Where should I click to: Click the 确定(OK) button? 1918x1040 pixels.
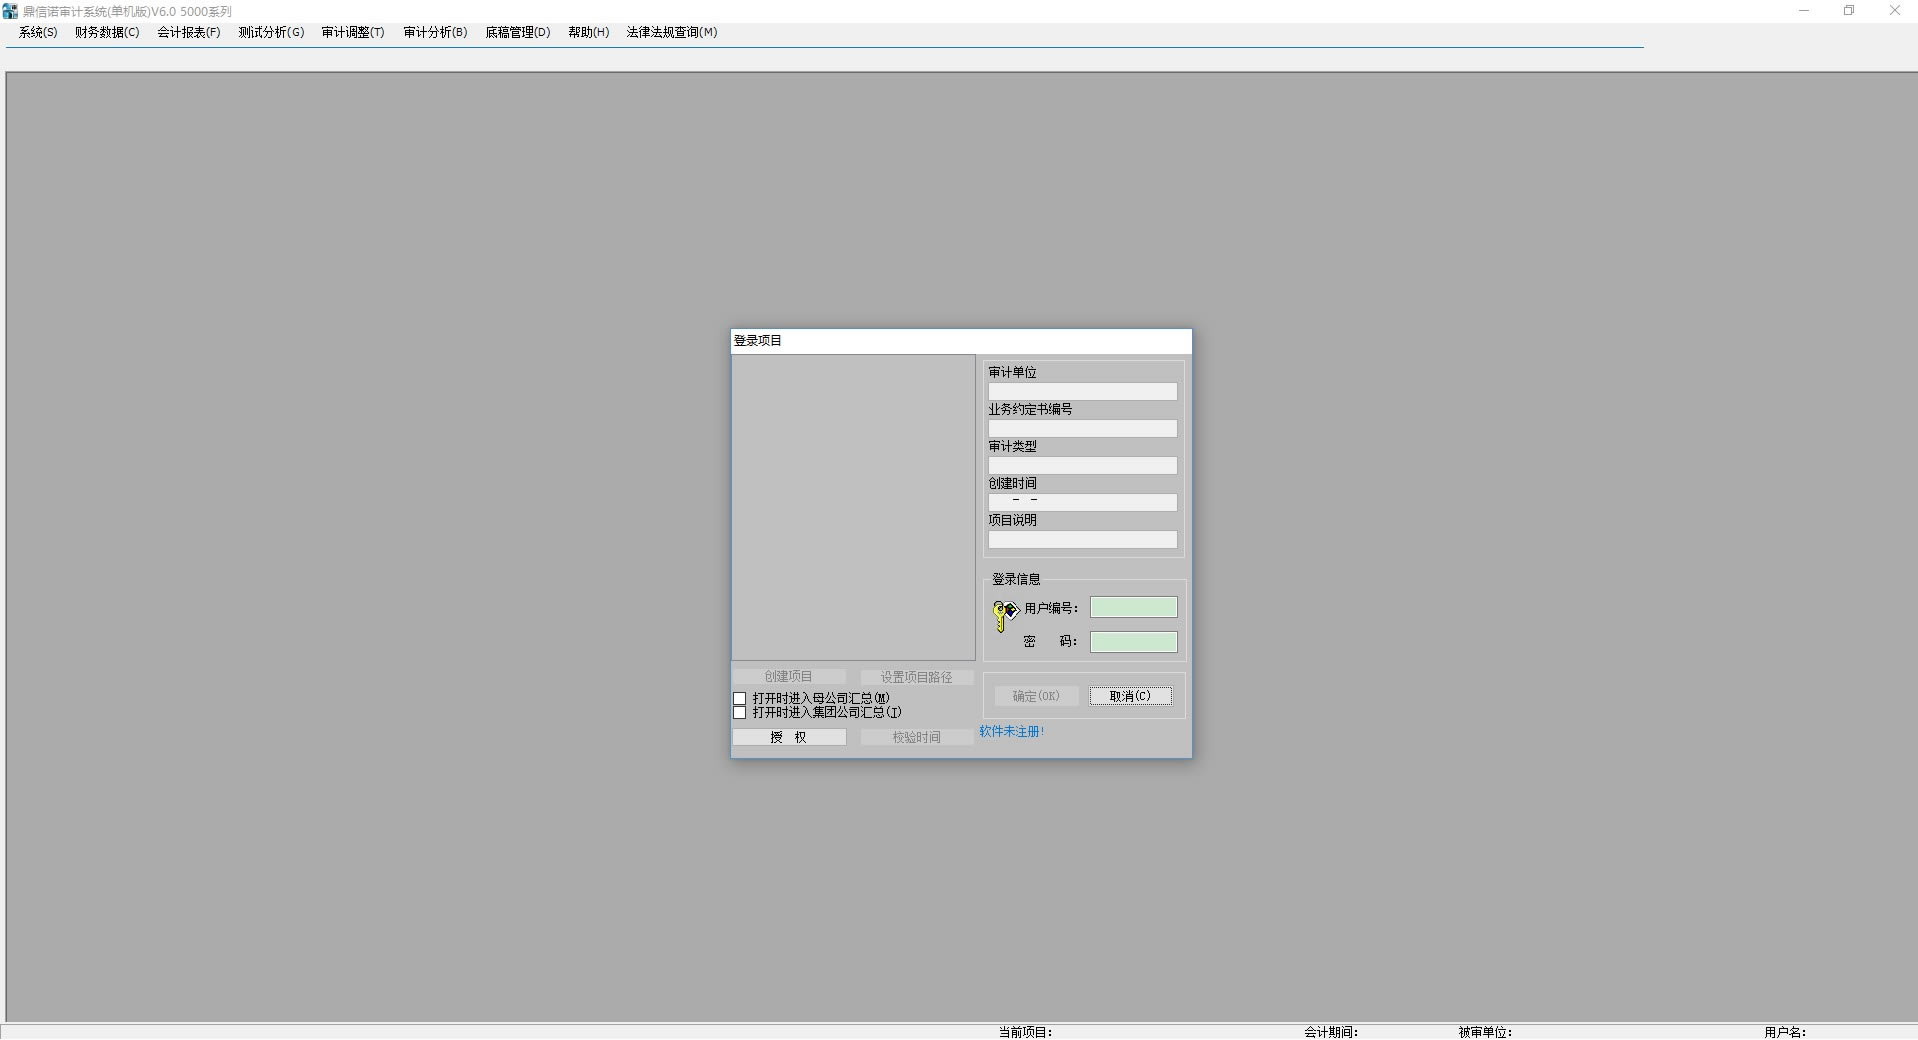[x=1036, y=696]
